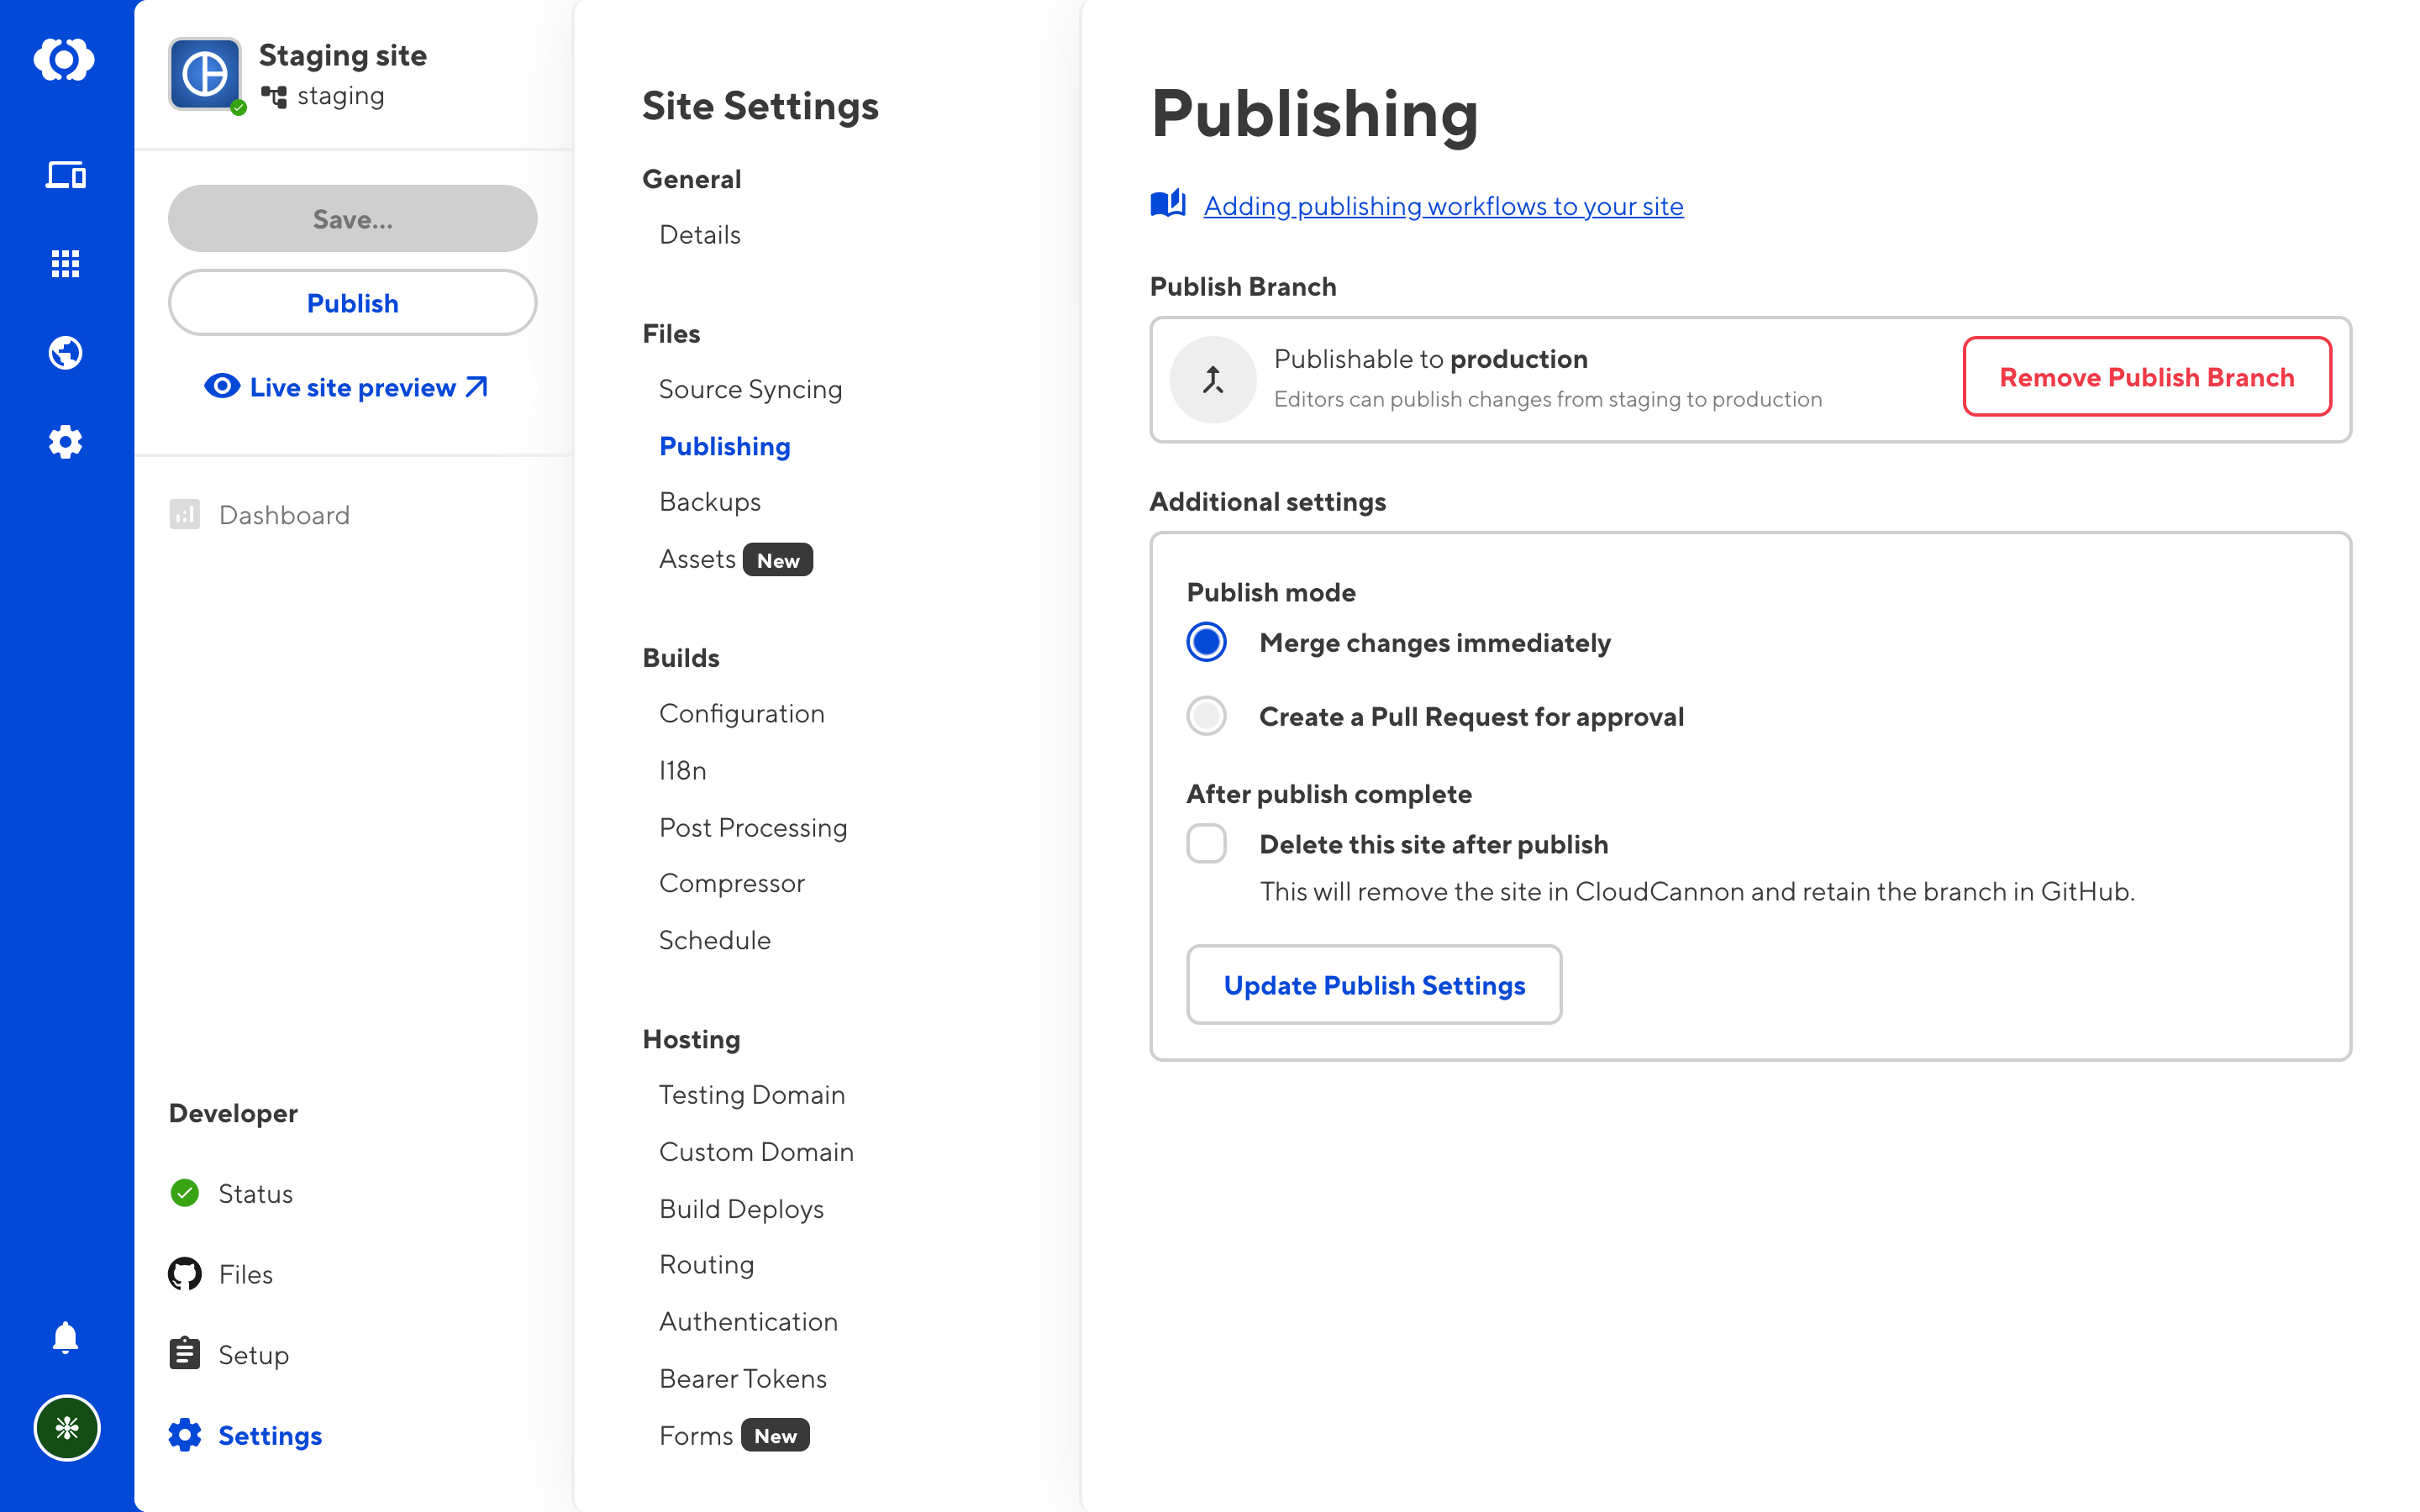
Task: Open GitHub Files in Developer section
Action: [x=245, y=1274]
